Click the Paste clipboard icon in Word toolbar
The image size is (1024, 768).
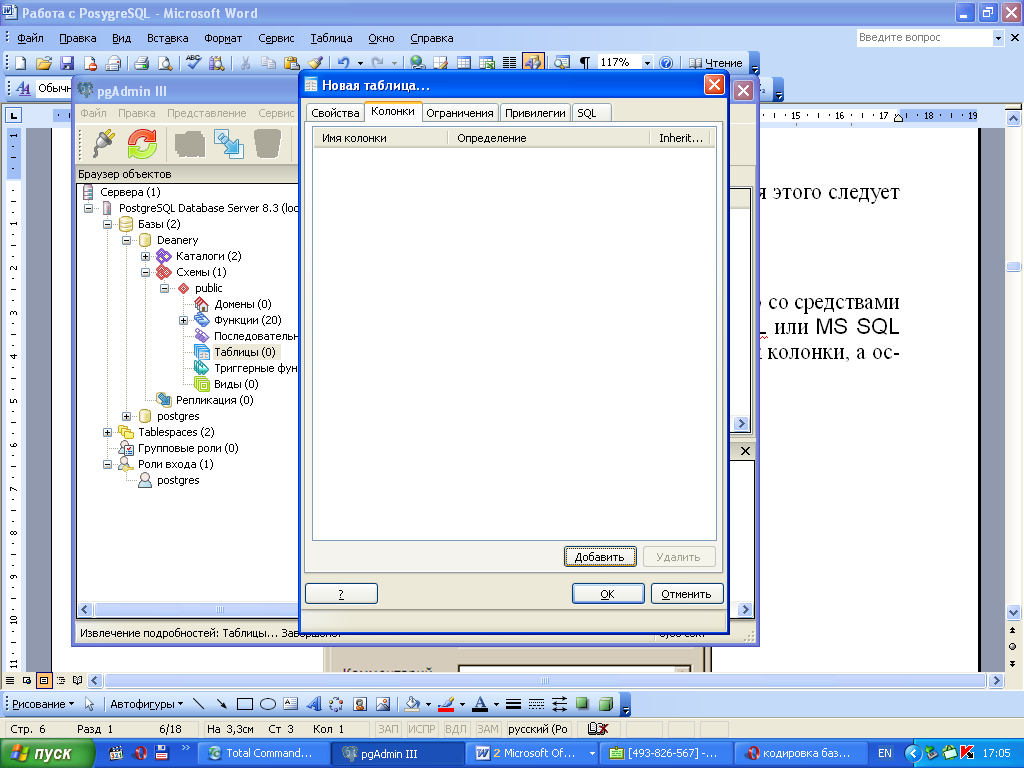click(x=292, y=63)
